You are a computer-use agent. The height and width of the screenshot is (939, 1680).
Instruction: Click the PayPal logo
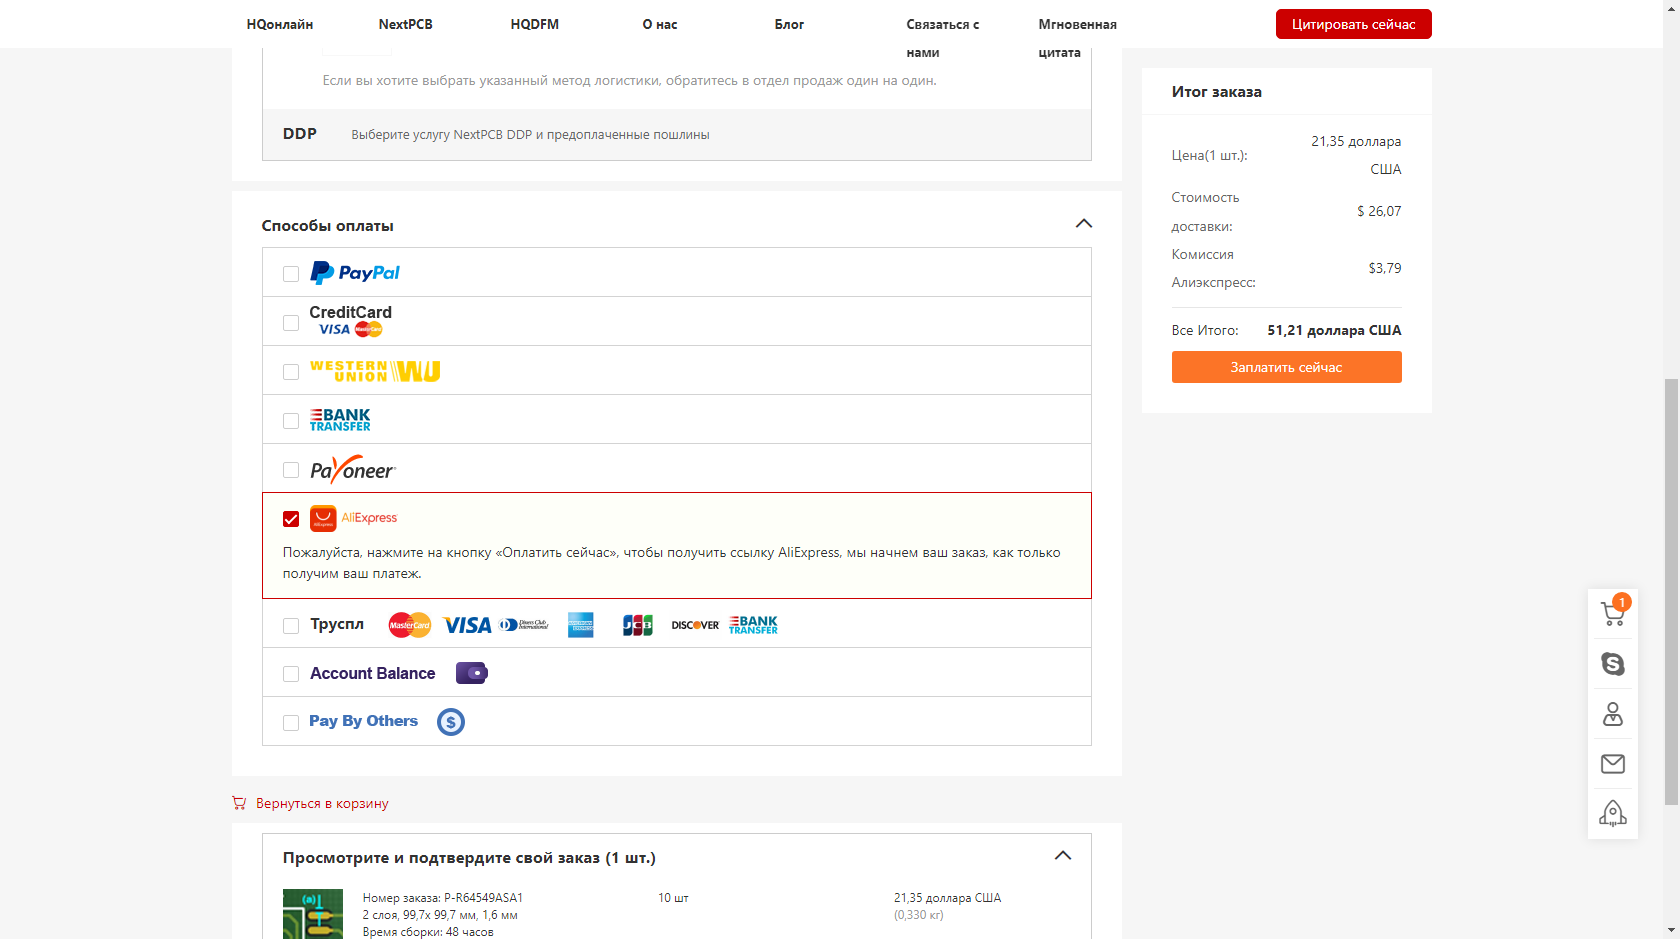(355, 273)
